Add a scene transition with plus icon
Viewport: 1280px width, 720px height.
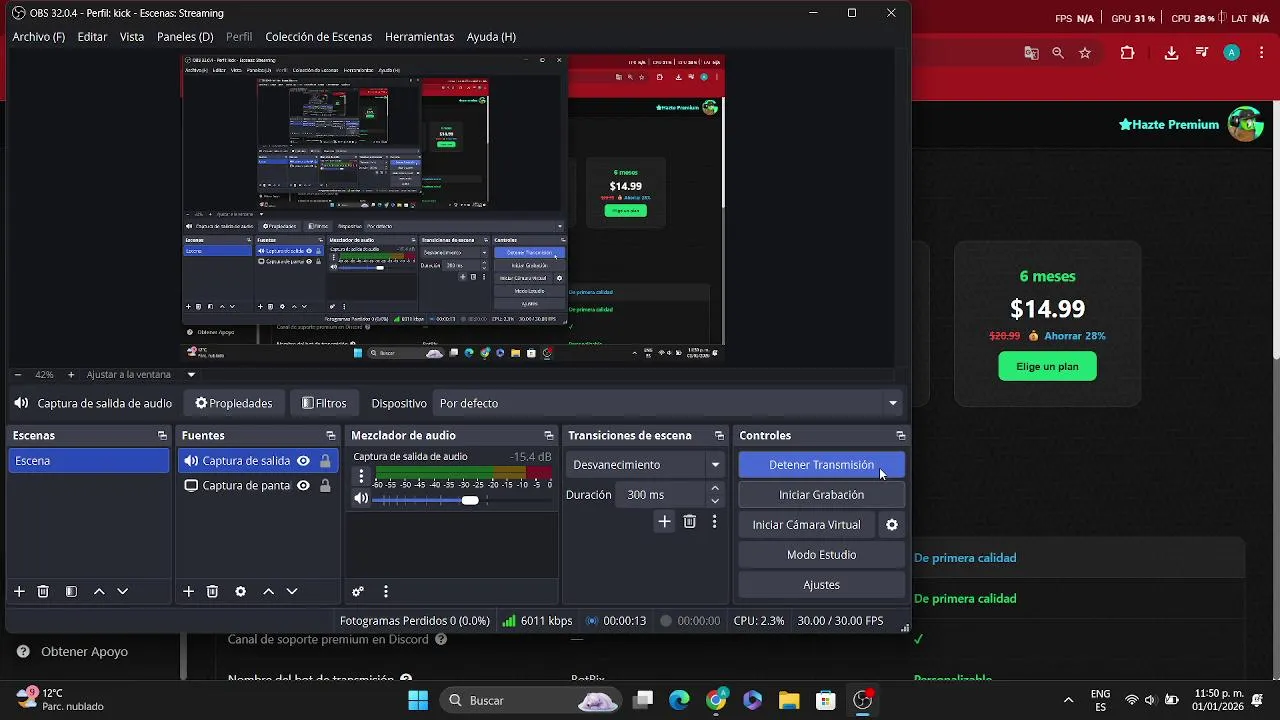click(664, 522)
